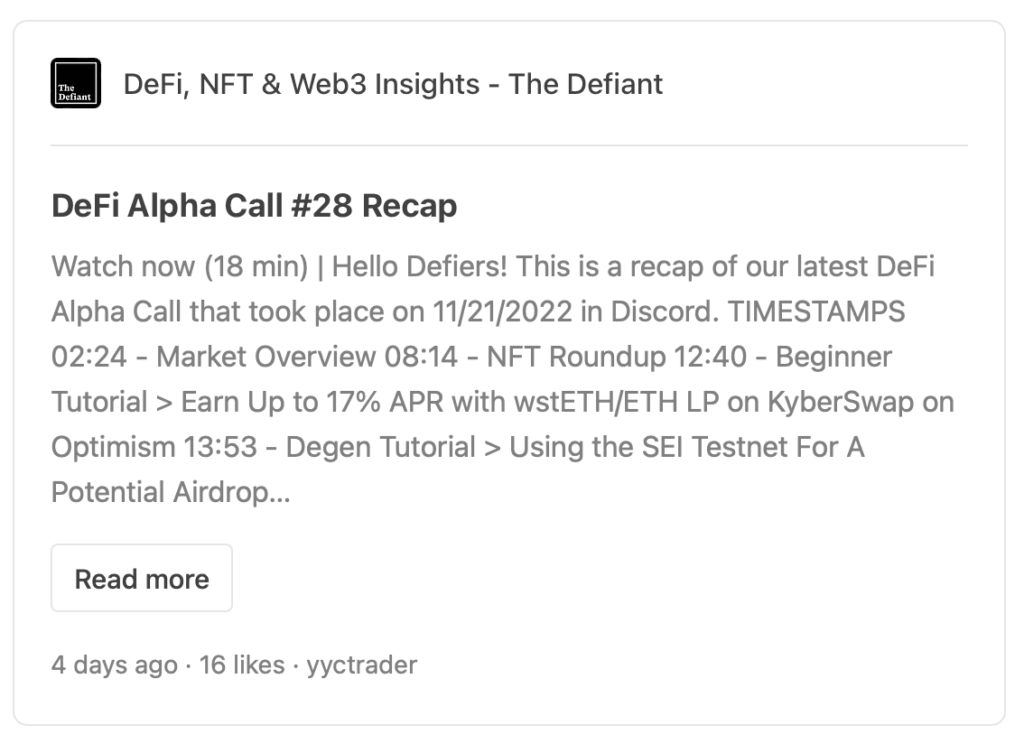Click the truncated Potential Airdrop… text

pyautogui.click(x=171, y=493)
